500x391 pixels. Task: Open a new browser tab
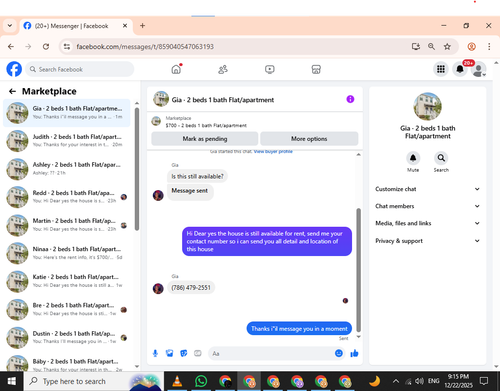[142, 26]
